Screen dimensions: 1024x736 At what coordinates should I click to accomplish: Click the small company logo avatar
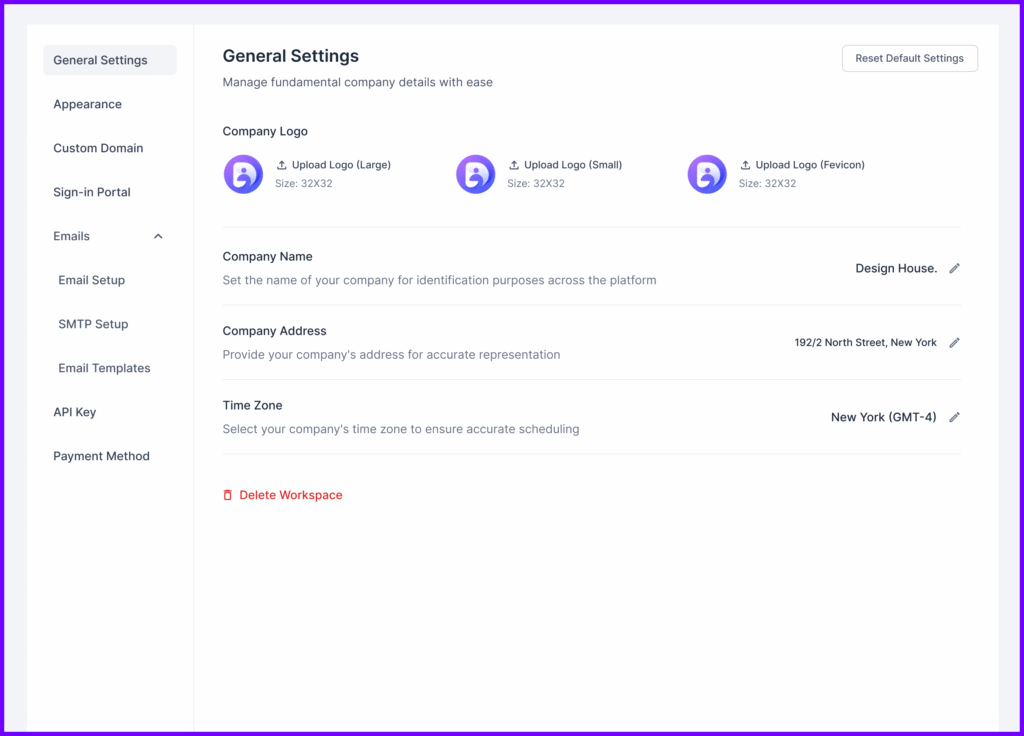tap(475, 173)
